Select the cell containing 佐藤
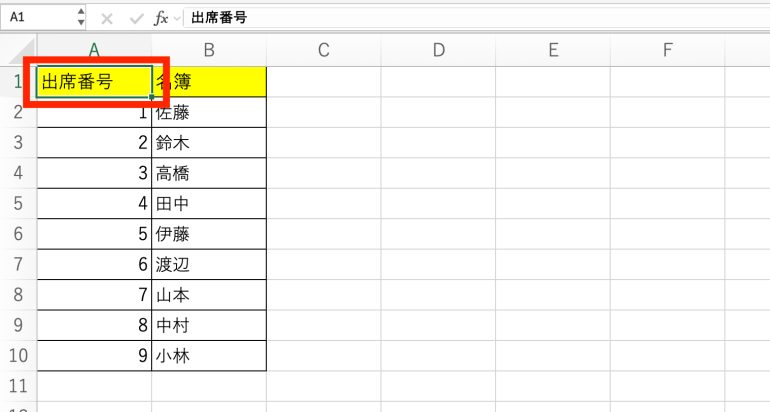Image resolution: width=770 pixels, height=412 pixels. (208, 113)
